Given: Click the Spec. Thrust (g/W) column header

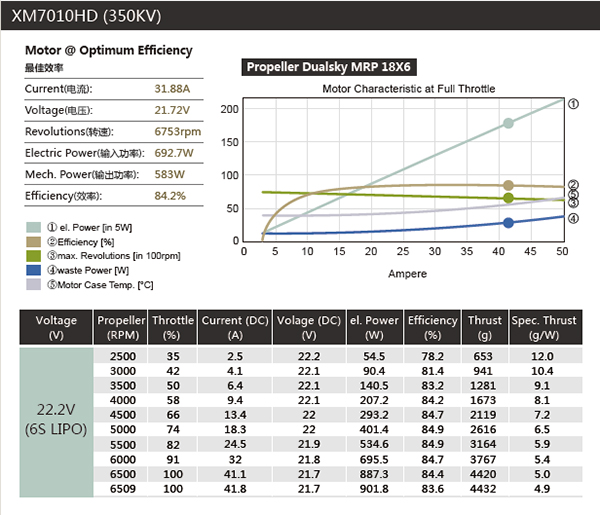Looking at the screenshot, I should click(544, 327).
